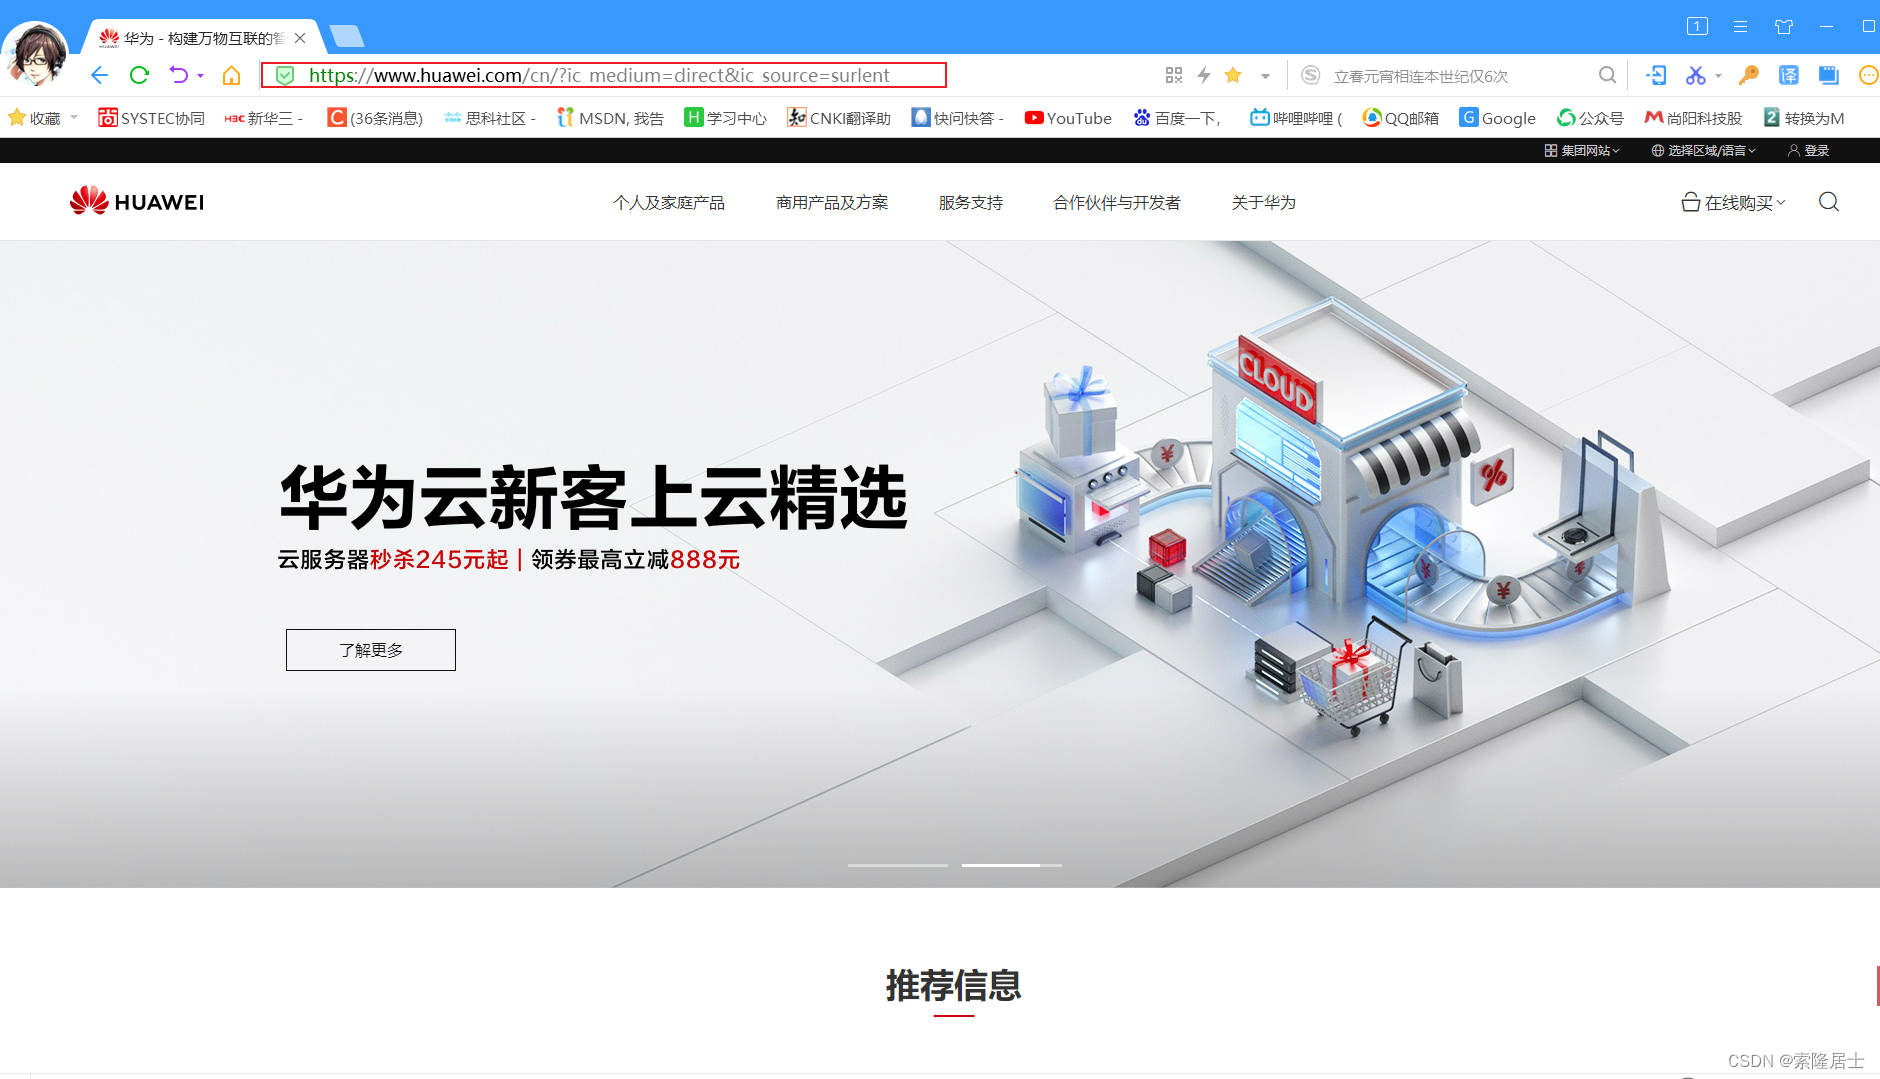Open the screenshot options dropdown arrow
This screenshot has height=1079, width=1880.
[x=1718, y=76]
